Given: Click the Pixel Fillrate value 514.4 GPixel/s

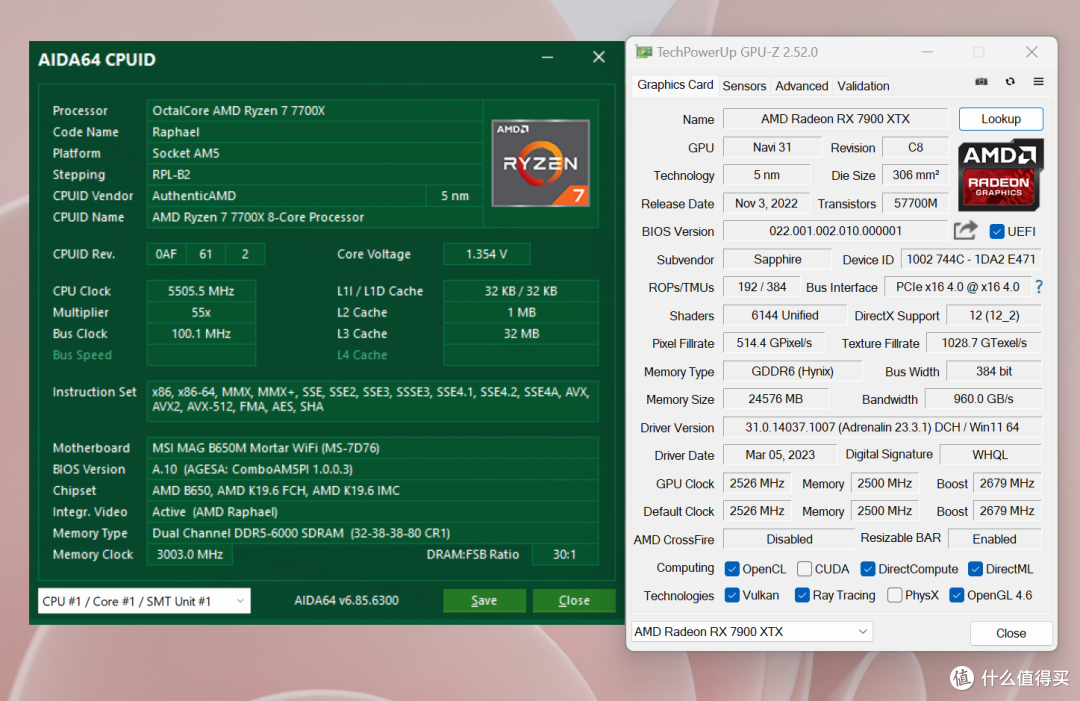Looking at the screenshot, I should coord(774,343).
